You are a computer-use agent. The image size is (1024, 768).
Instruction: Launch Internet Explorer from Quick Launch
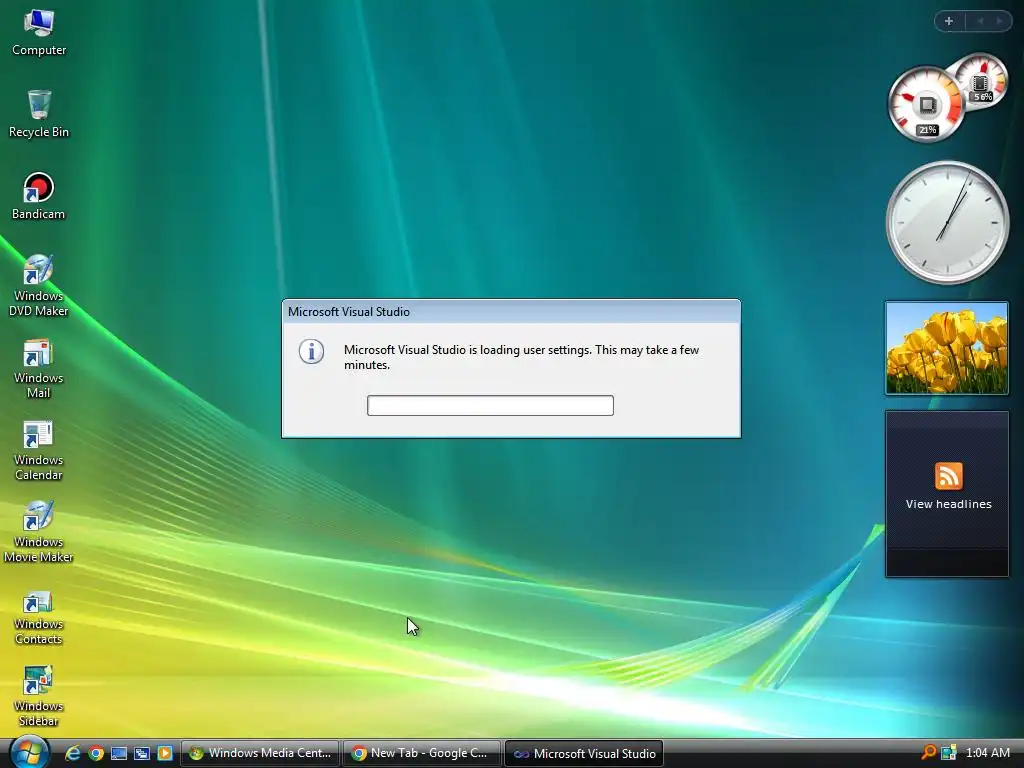click(72, 753)
